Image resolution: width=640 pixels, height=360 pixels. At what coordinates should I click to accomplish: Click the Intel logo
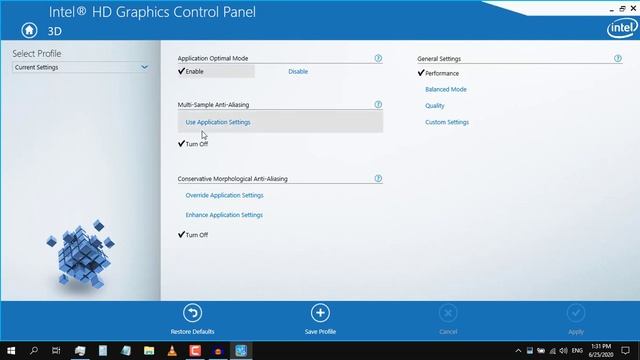tap(622, 28)
